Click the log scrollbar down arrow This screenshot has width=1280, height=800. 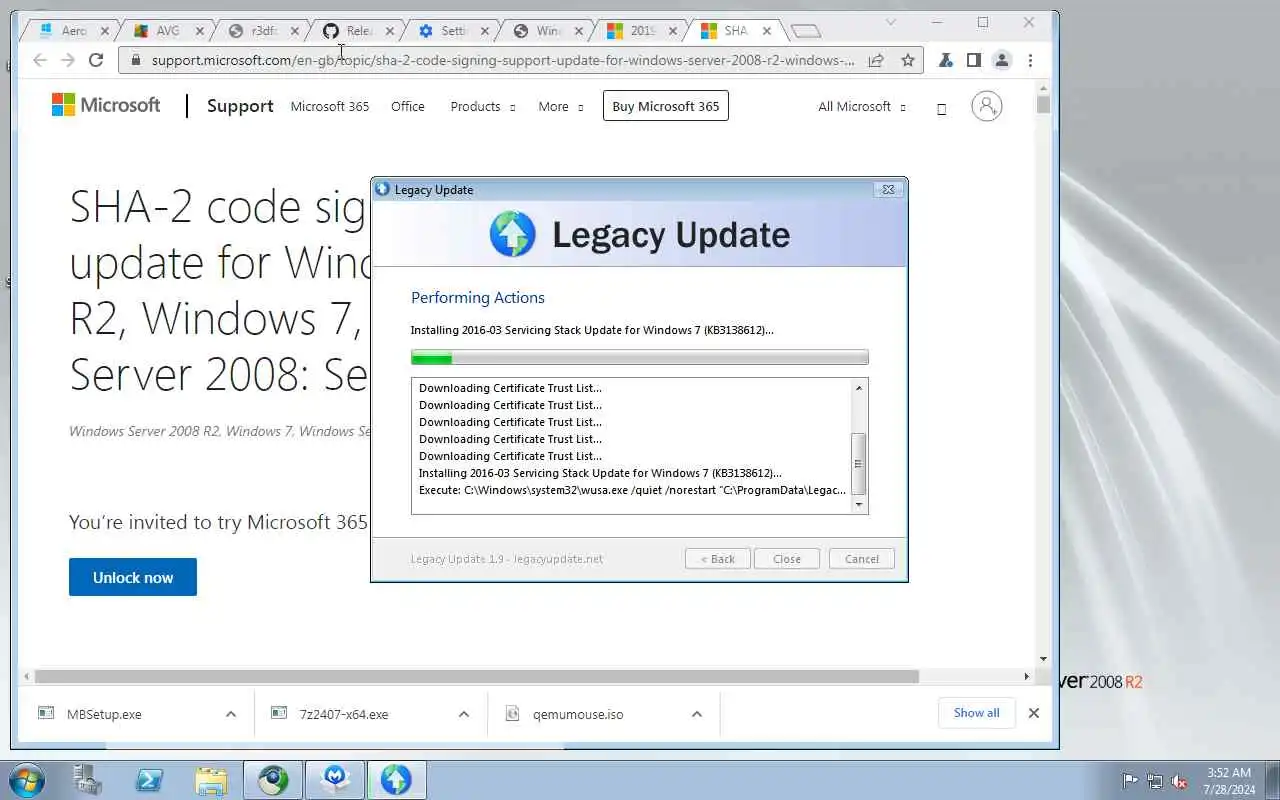(x=858, y=505)
